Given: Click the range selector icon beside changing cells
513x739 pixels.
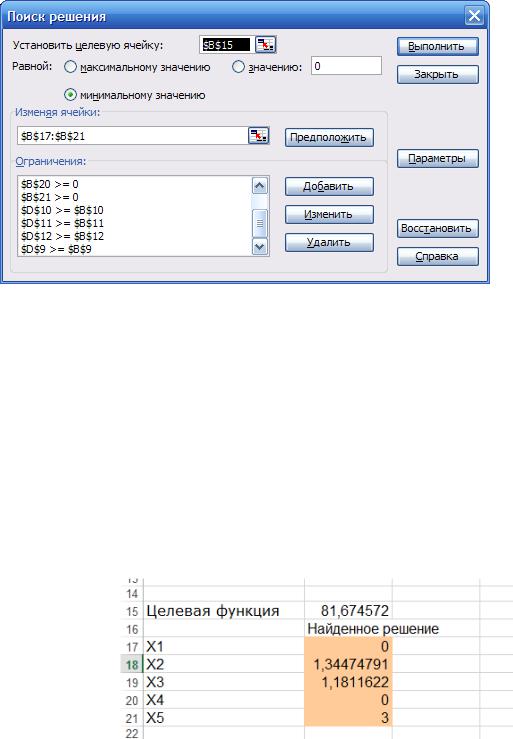Looking at the screenshot, I should click(258, 136).
